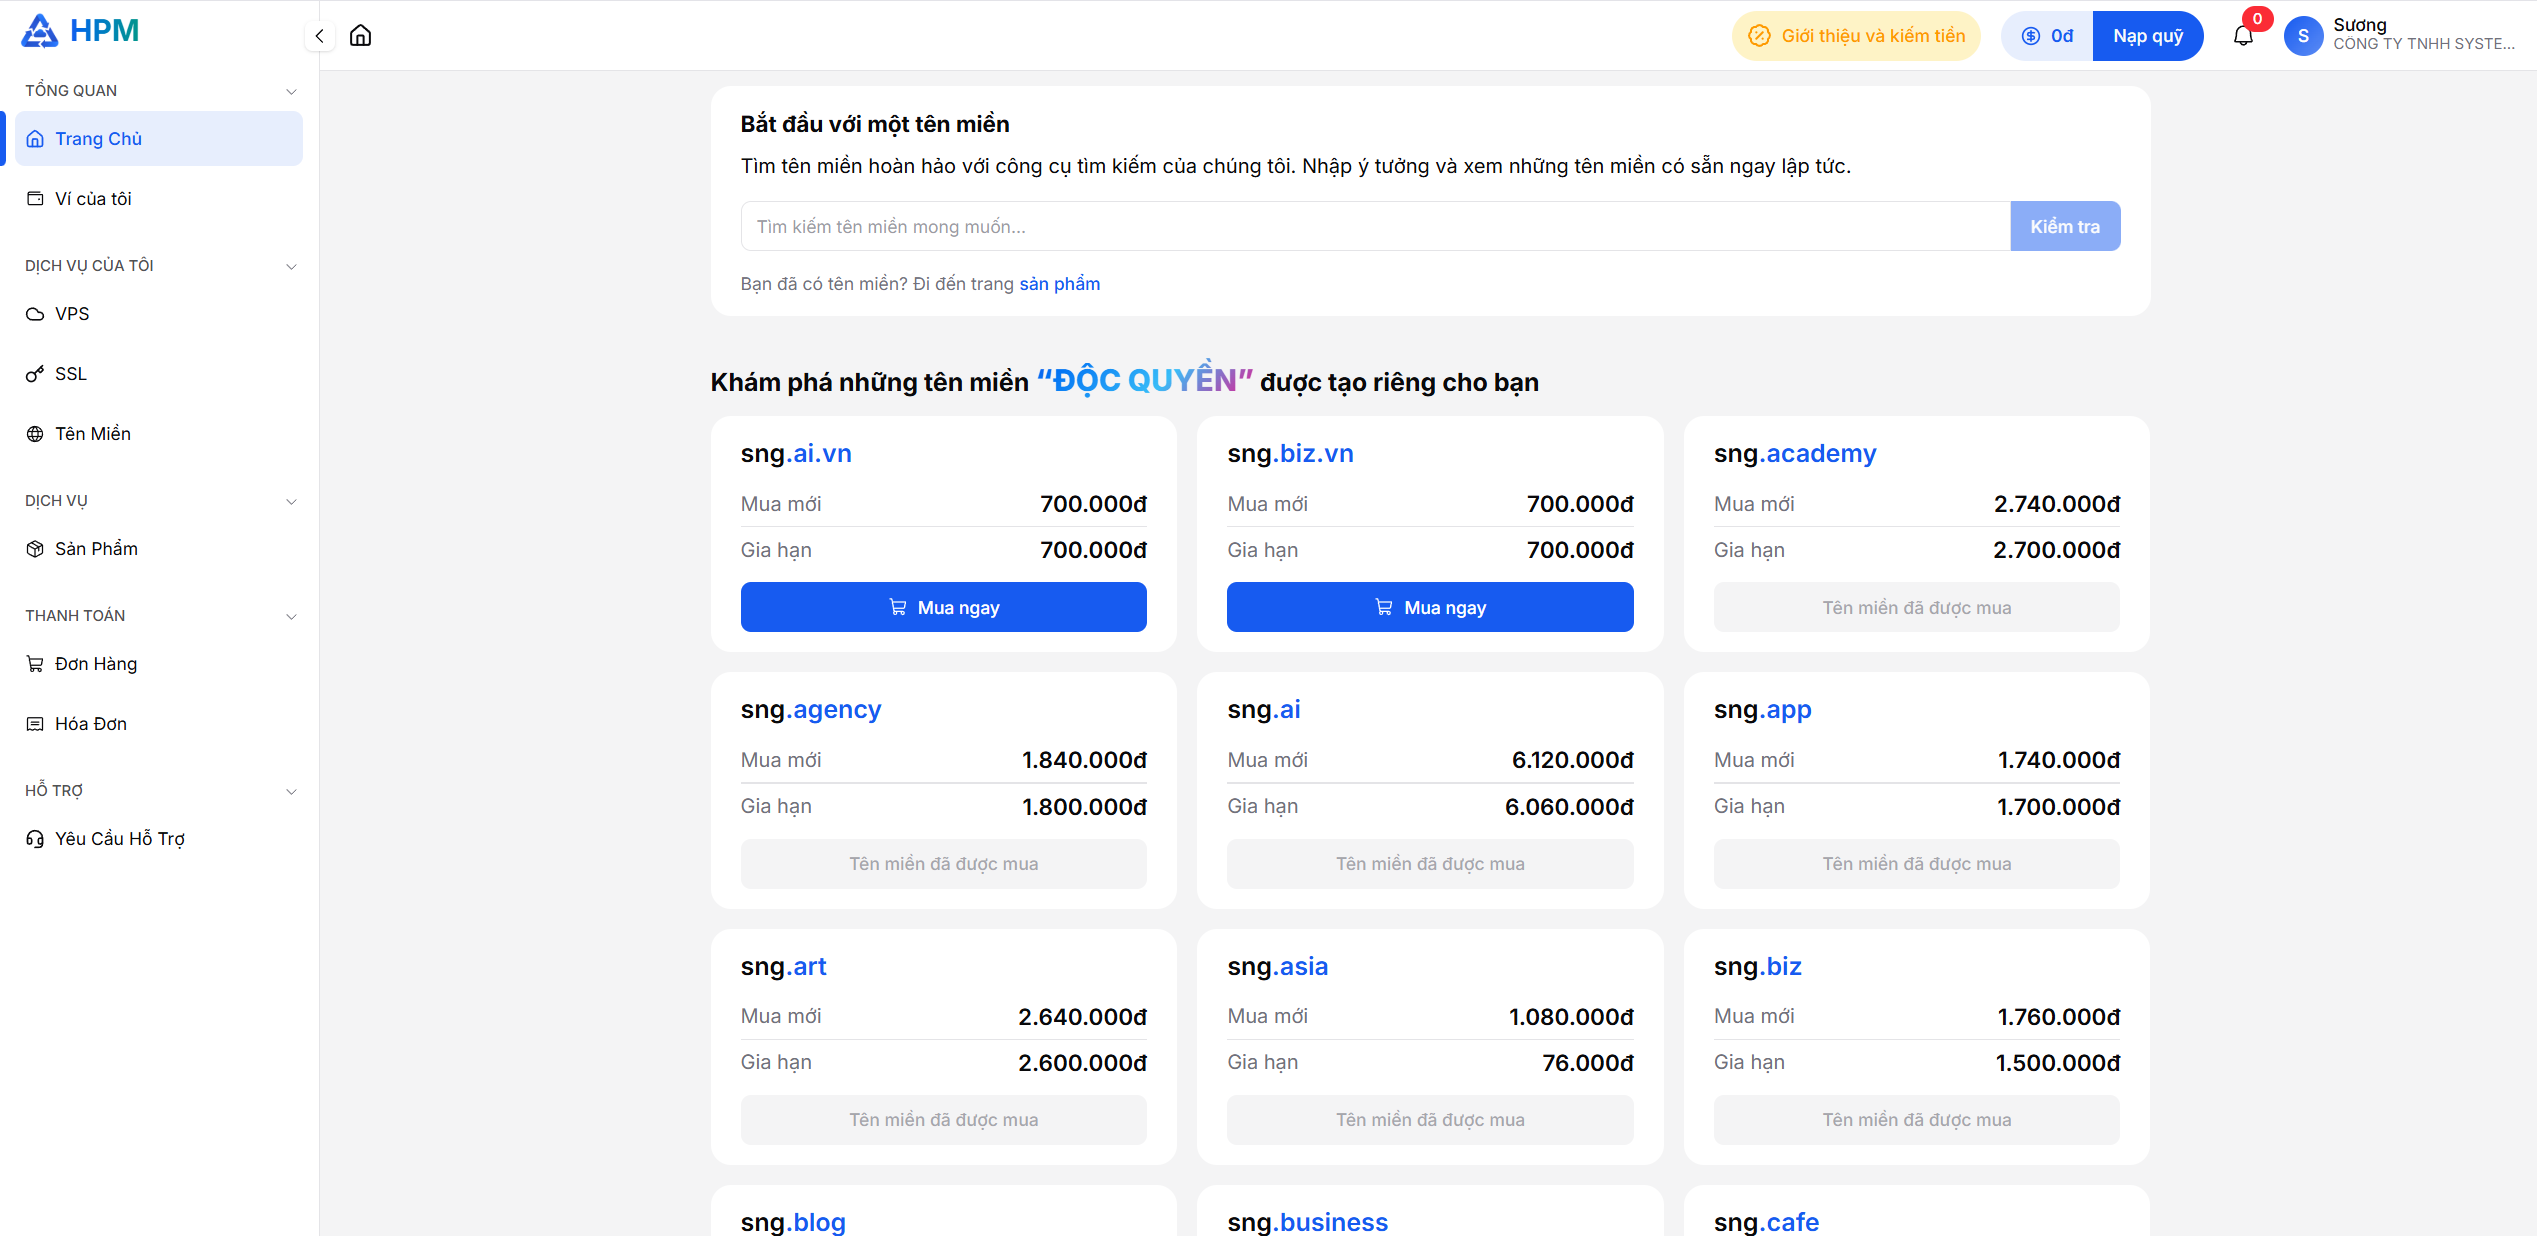This screenshot has height=1236, width=2537.
Task: Click the user avatar "S"
Action: point(2303,36)
